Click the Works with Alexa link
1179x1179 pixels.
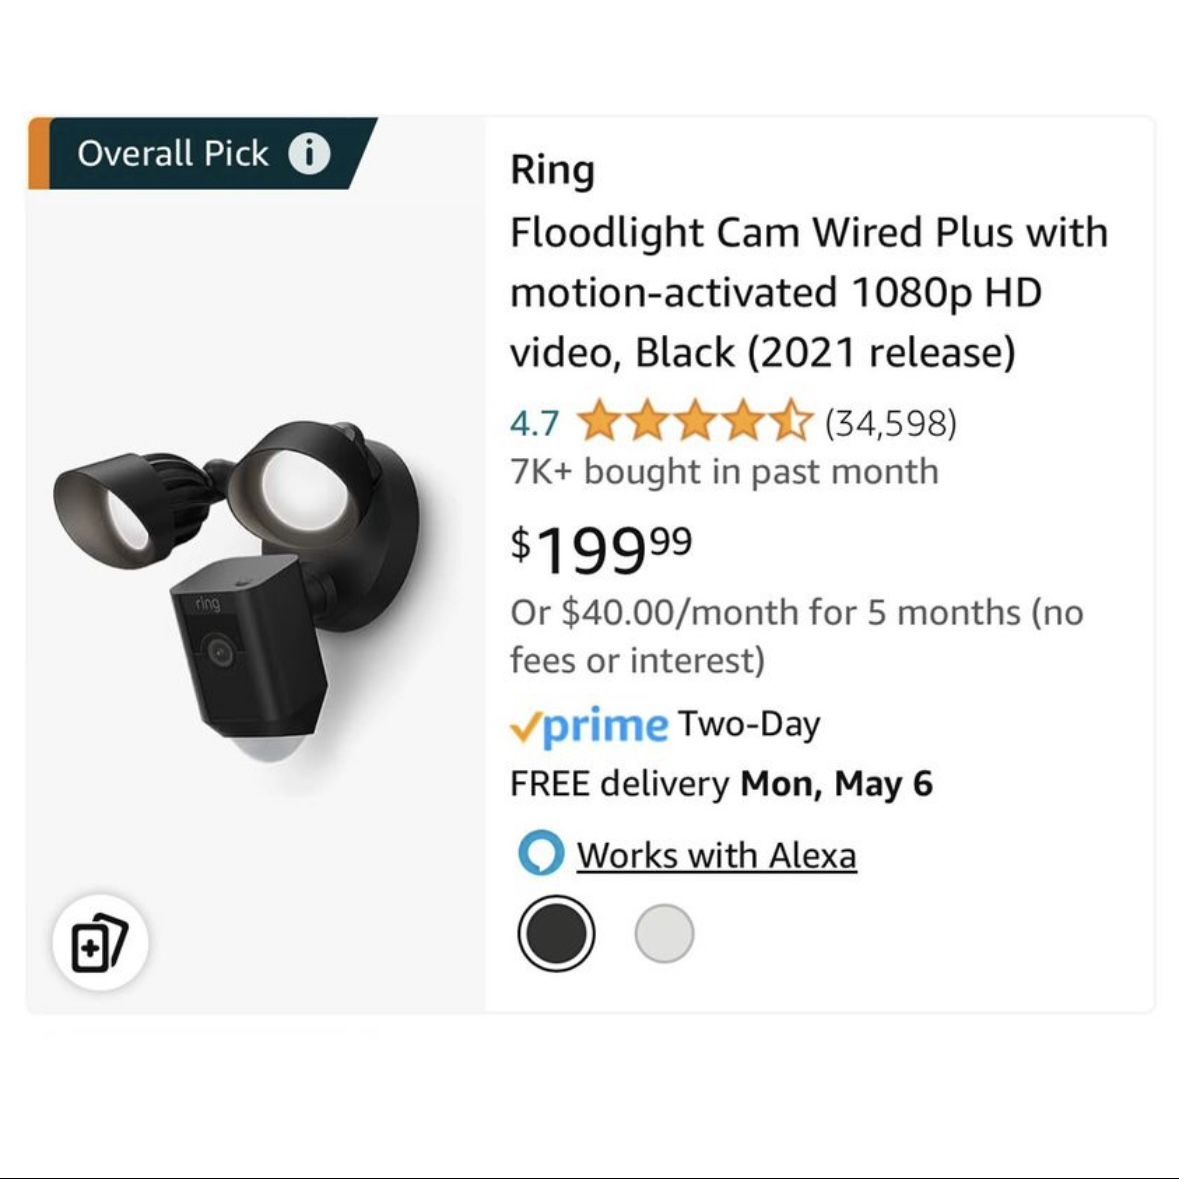[718, 855]
